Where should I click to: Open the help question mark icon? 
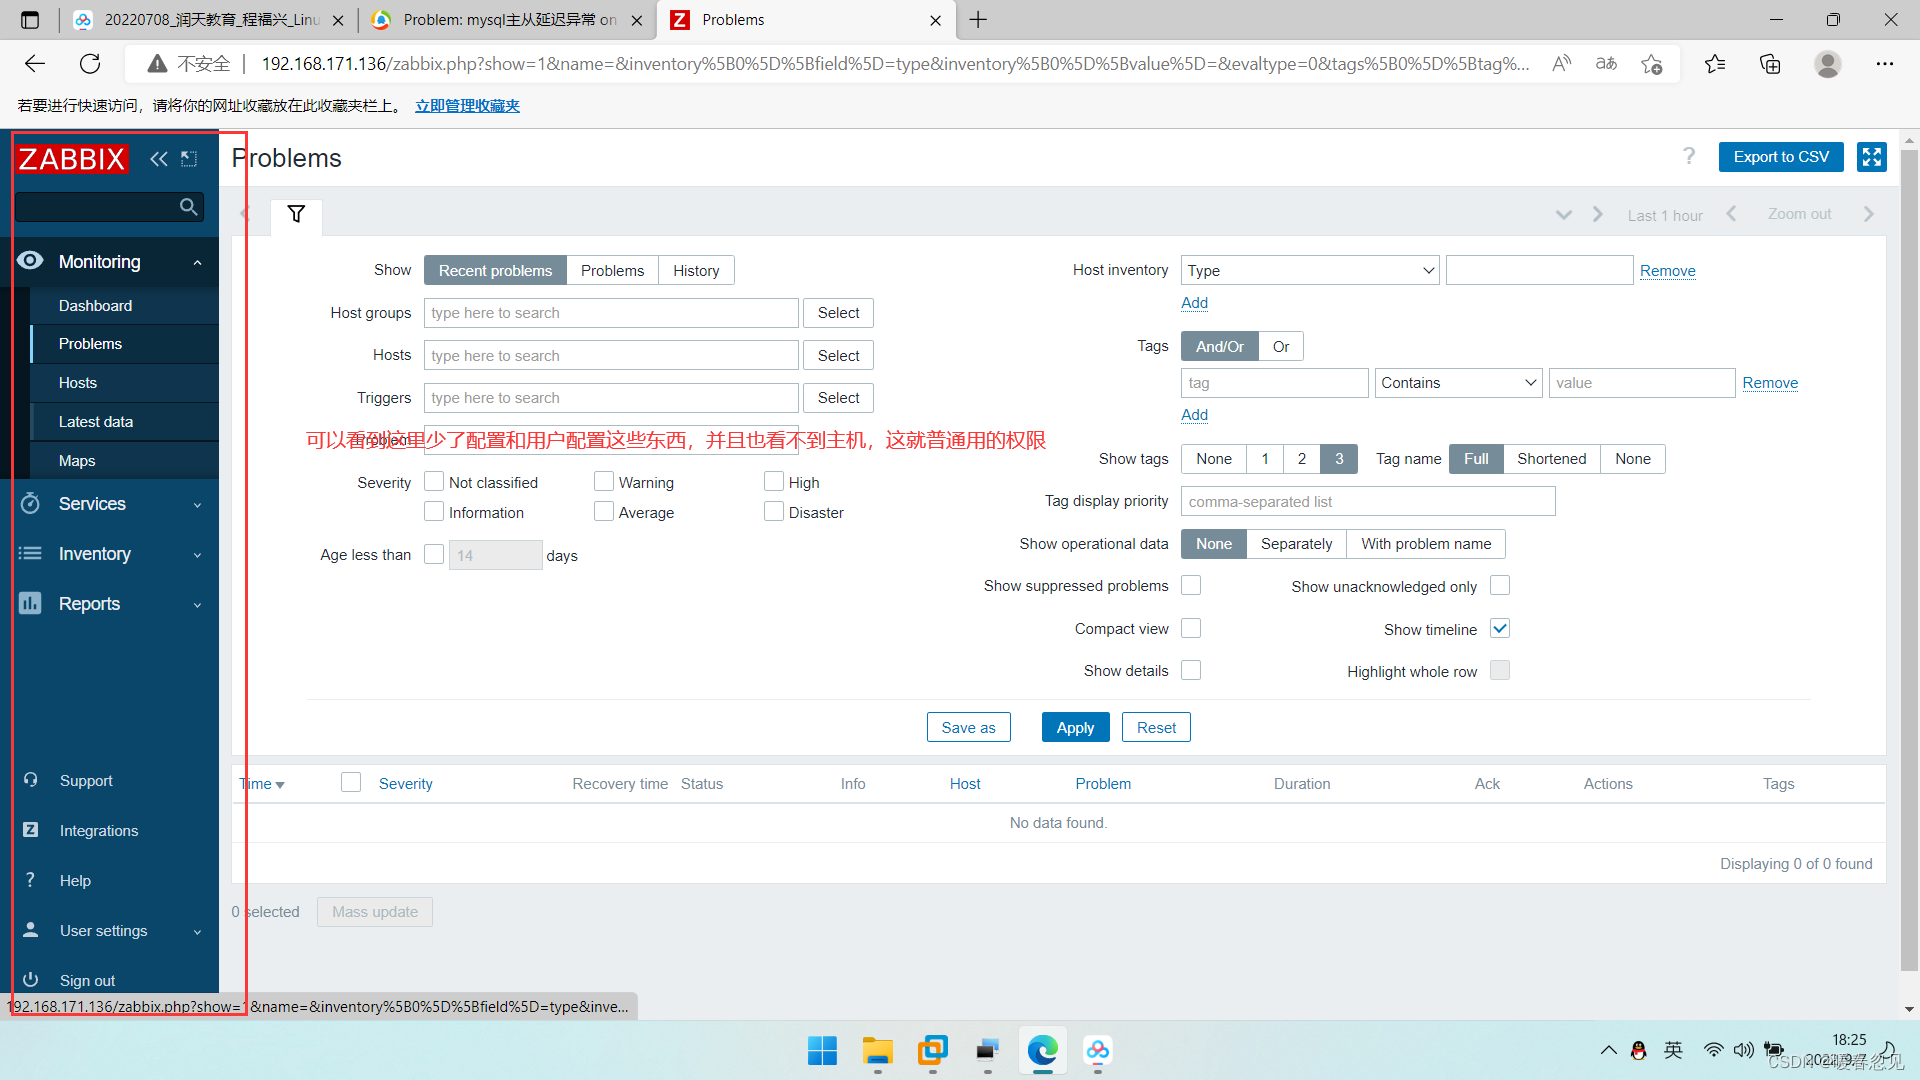1689,156
